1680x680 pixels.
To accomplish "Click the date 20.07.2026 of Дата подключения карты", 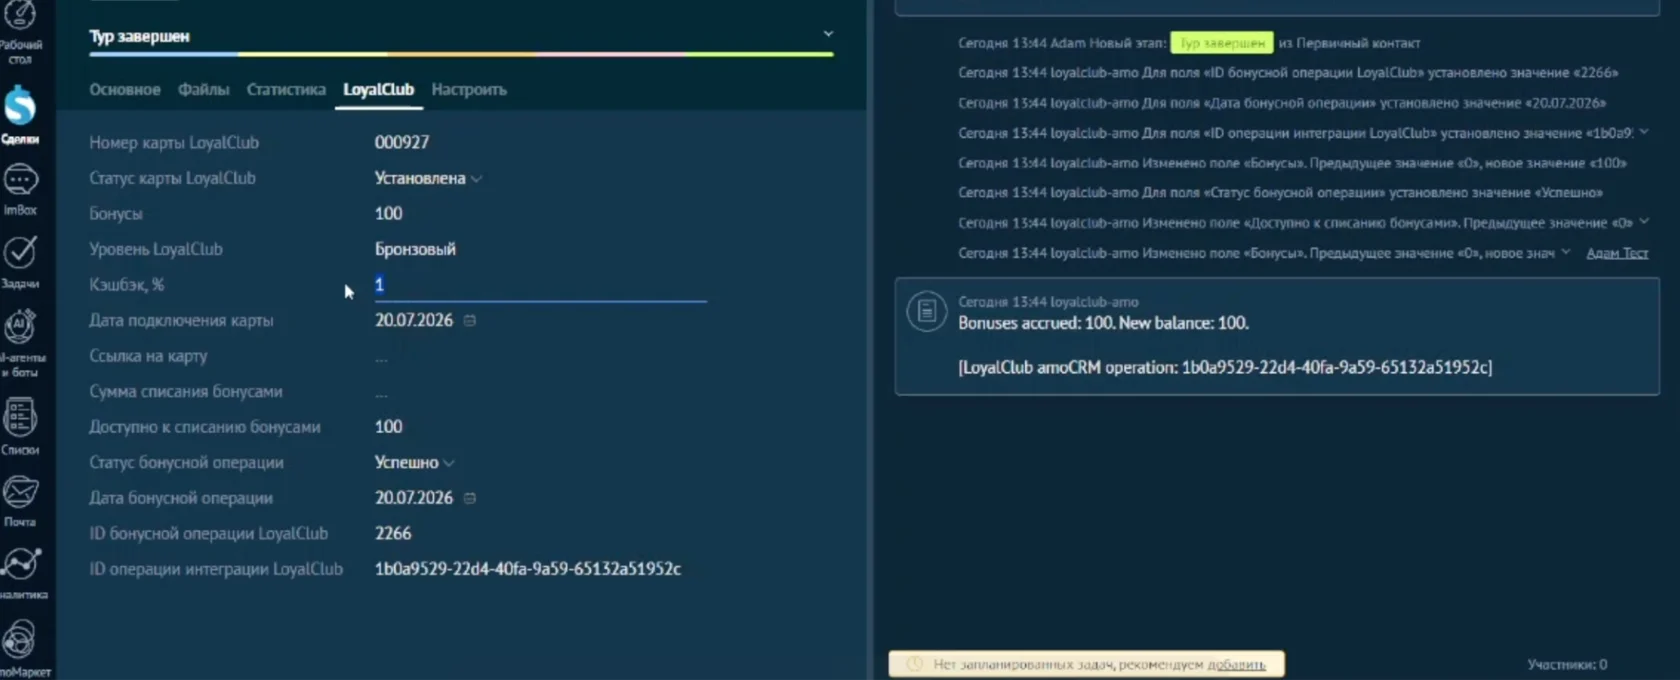I will (x=414, y=320).
